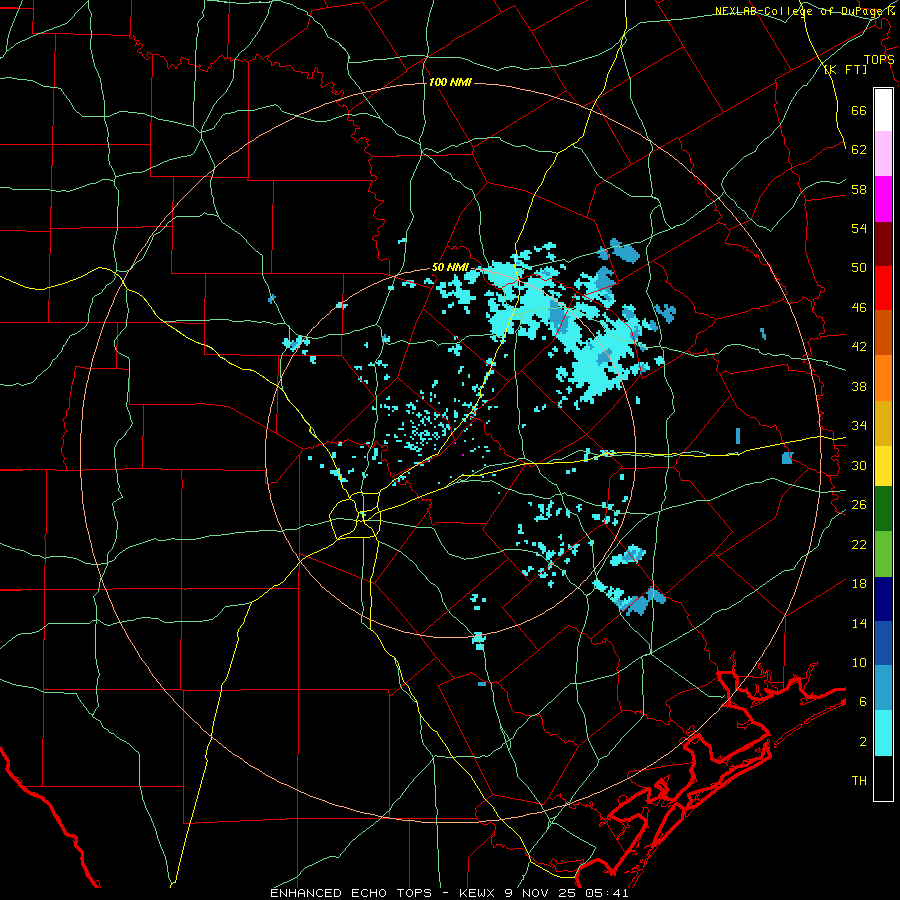The width and height of the screenshot is (900, 900).
Task: Click the '22' legend label
Action: (x=859, y=545)
